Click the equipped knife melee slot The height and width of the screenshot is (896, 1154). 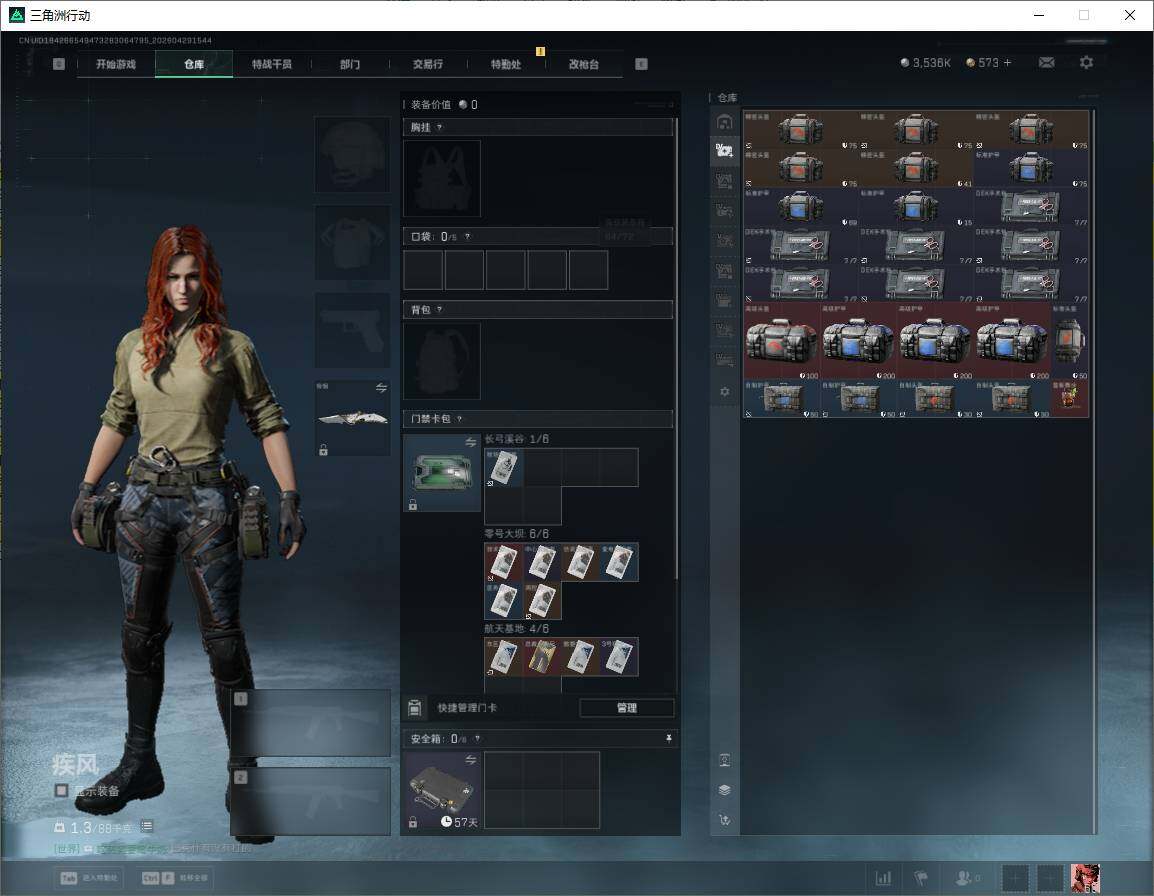[353, 418]
